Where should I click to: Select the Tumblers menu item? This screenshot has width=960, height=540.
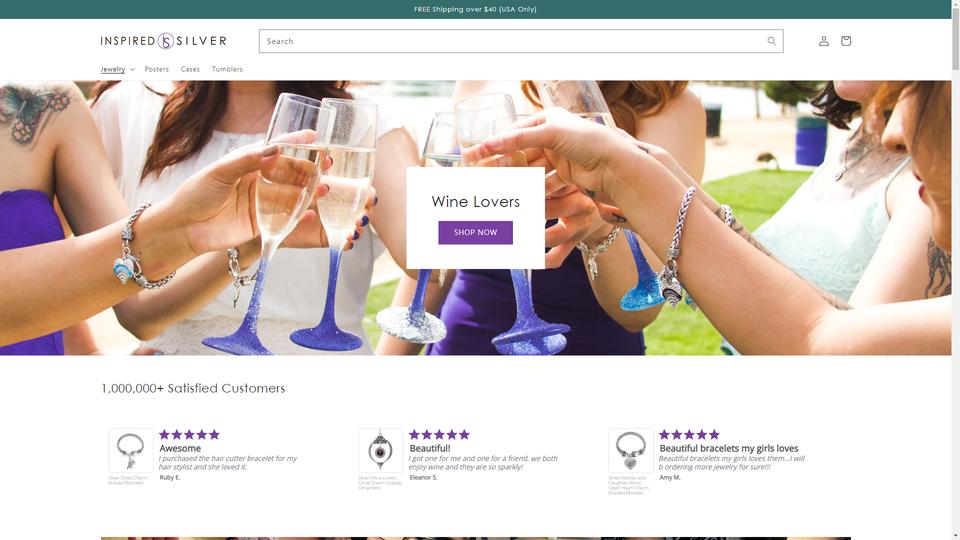click(227, 69)
